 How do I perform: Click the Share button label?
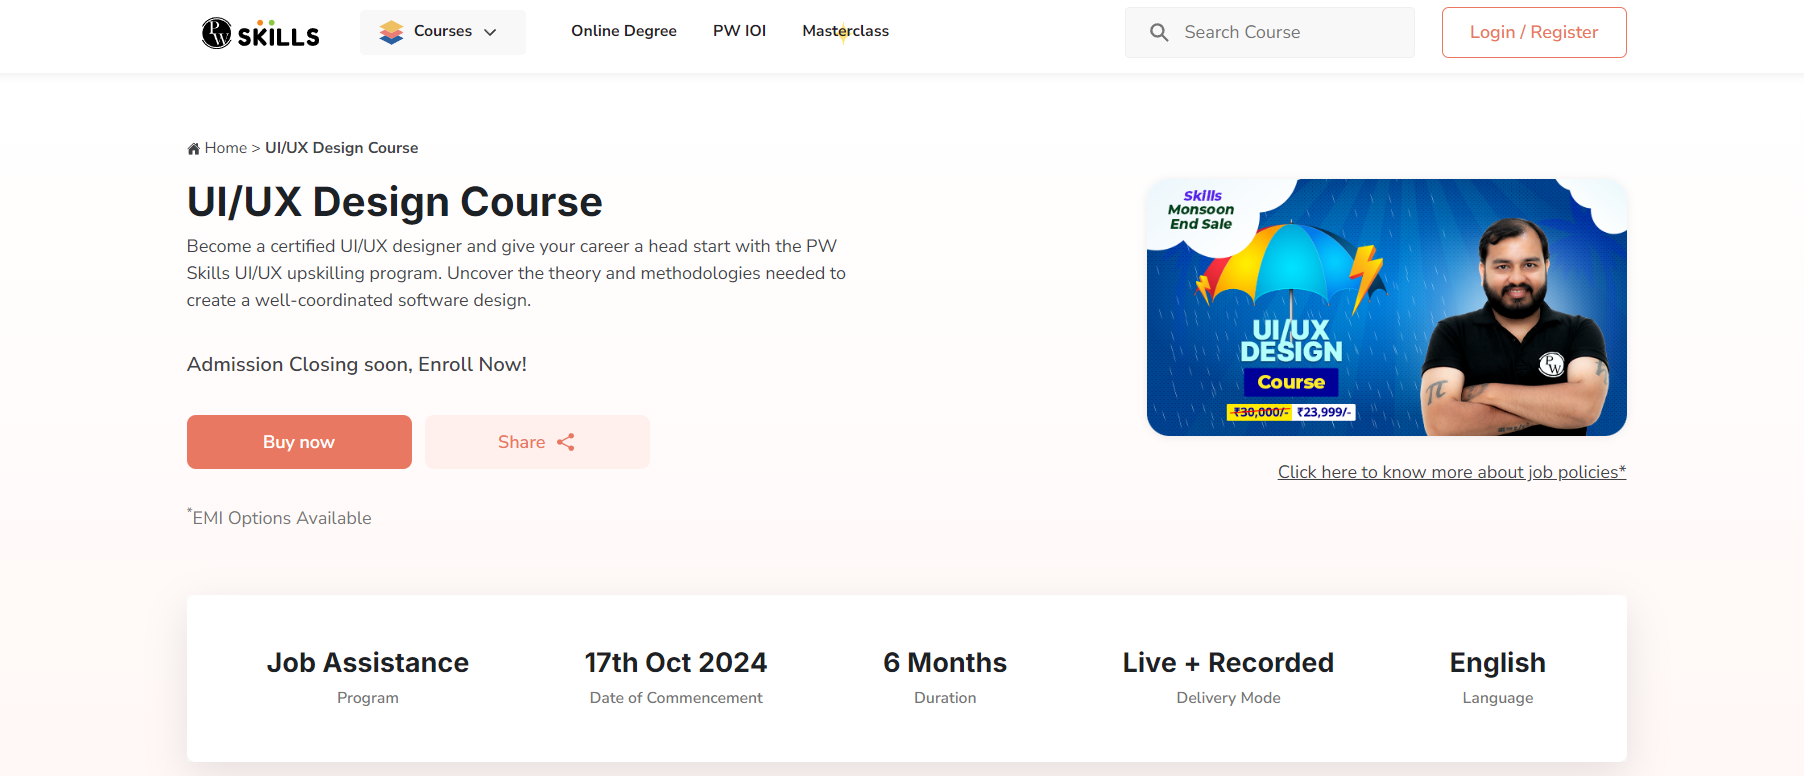tap(522, 442)
